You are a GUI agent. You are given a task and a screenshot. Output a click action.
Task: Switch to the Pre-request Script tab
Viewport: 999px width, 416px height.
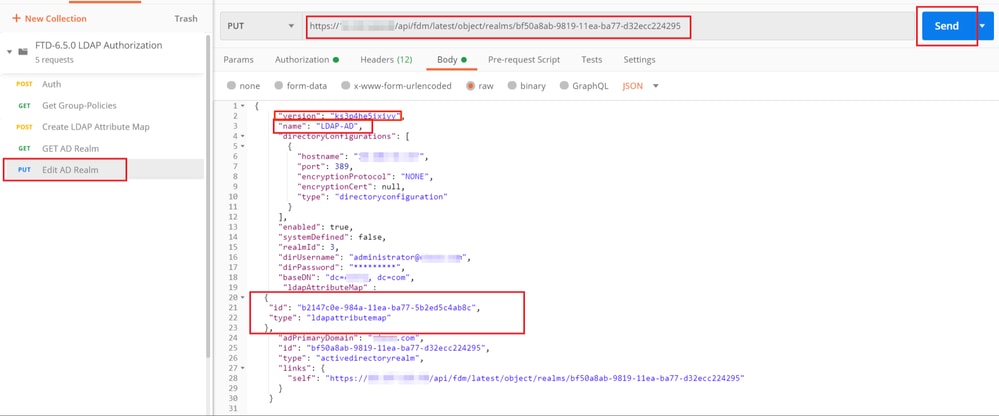click(x=524, y=60)
